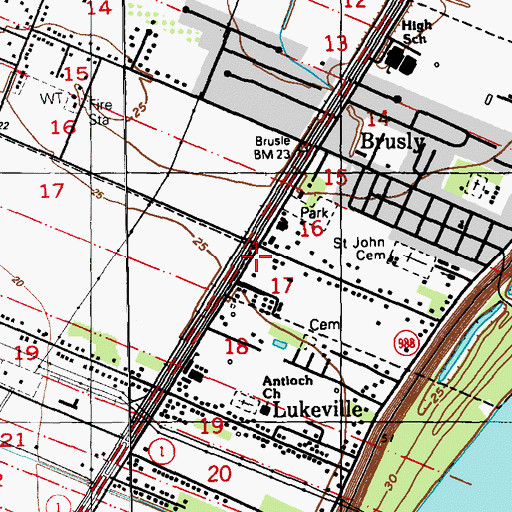Click the black high school building symbols
The height and width of the screenshot is (512, 512).
[401, 60]
